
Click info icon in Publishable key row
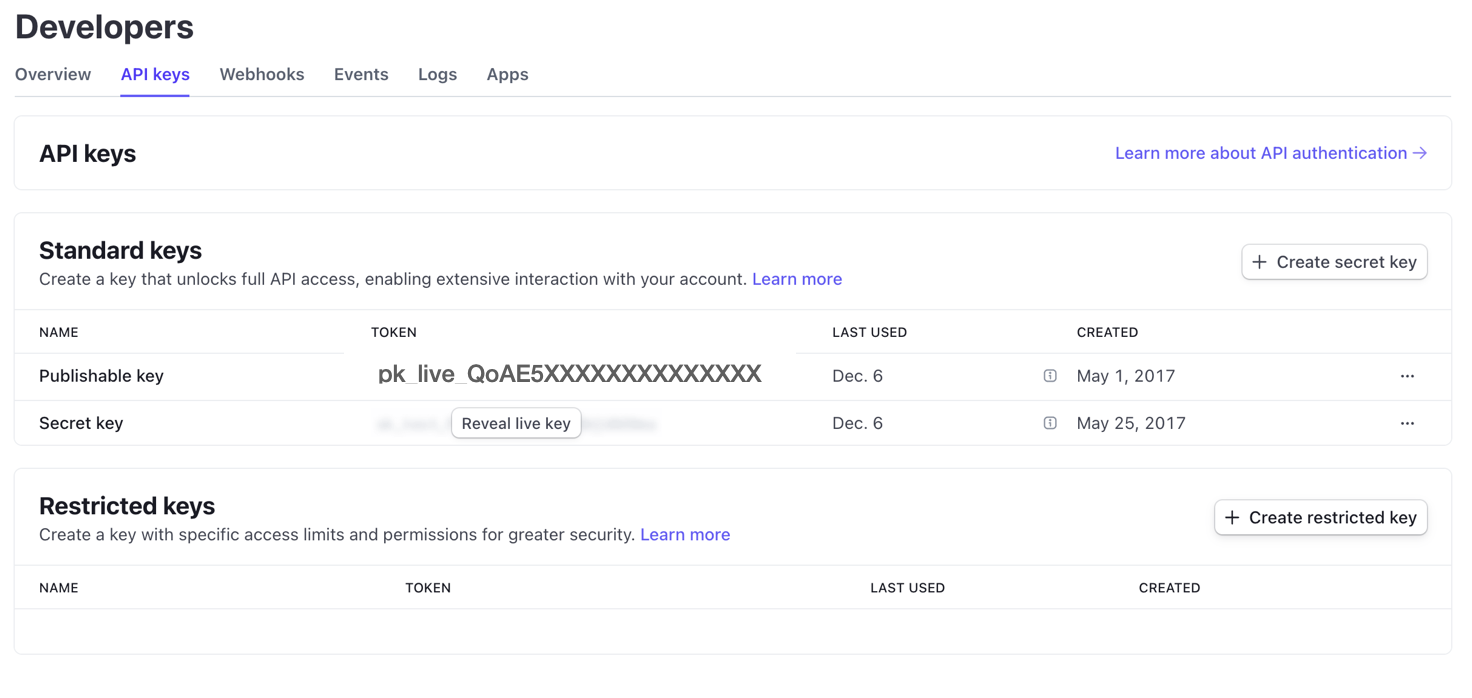coord(1050,376)
